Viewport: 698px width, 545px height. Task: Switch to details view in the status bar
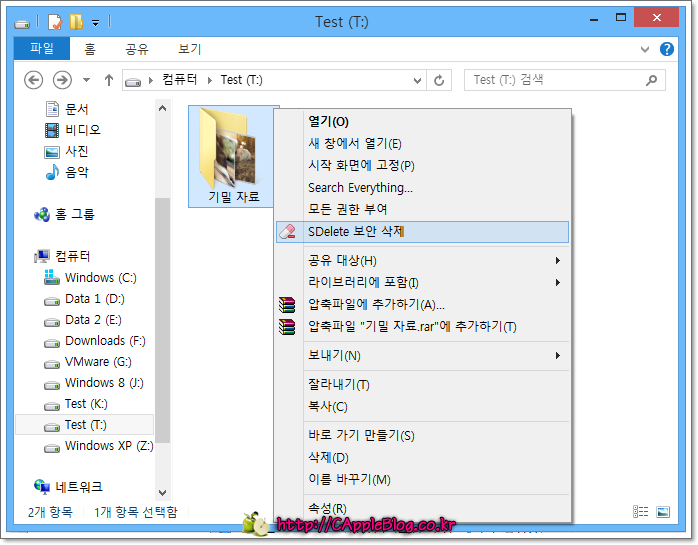coord(640,512)
